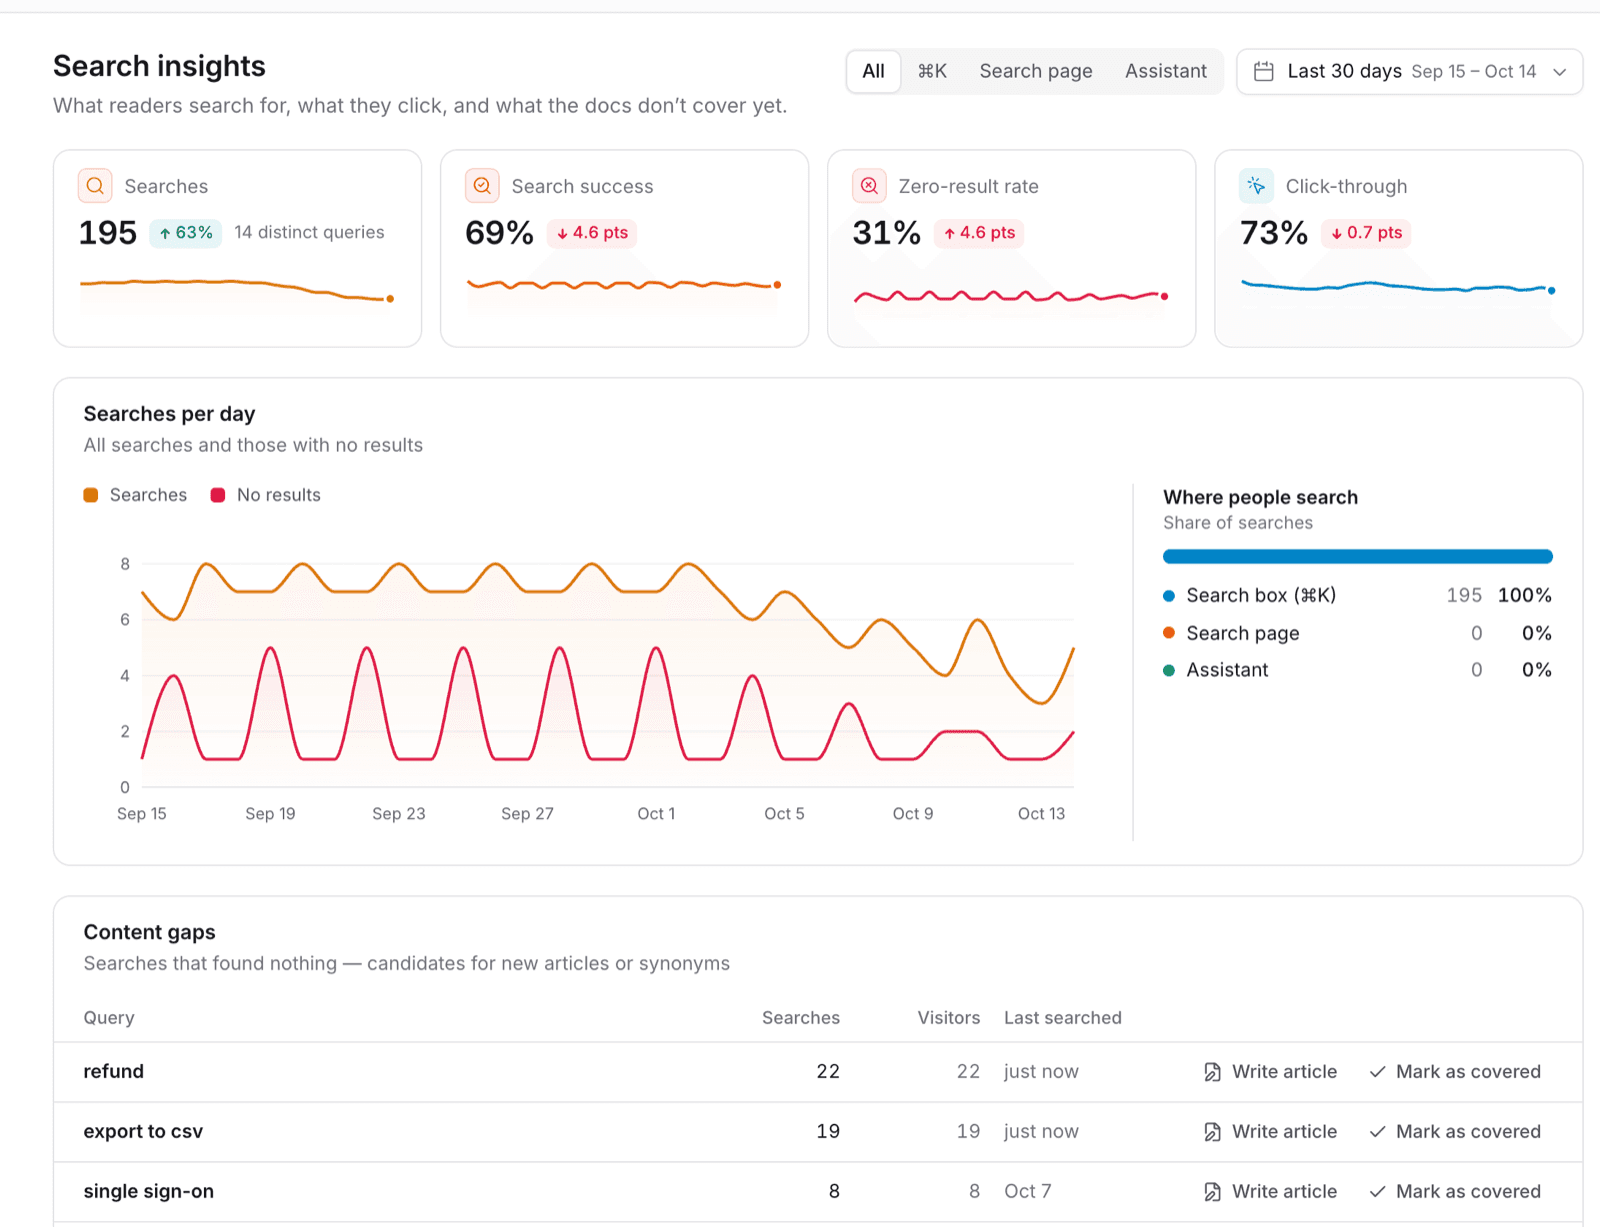
Task: Switch to the Search page tab
Action: pos(1035,71)
